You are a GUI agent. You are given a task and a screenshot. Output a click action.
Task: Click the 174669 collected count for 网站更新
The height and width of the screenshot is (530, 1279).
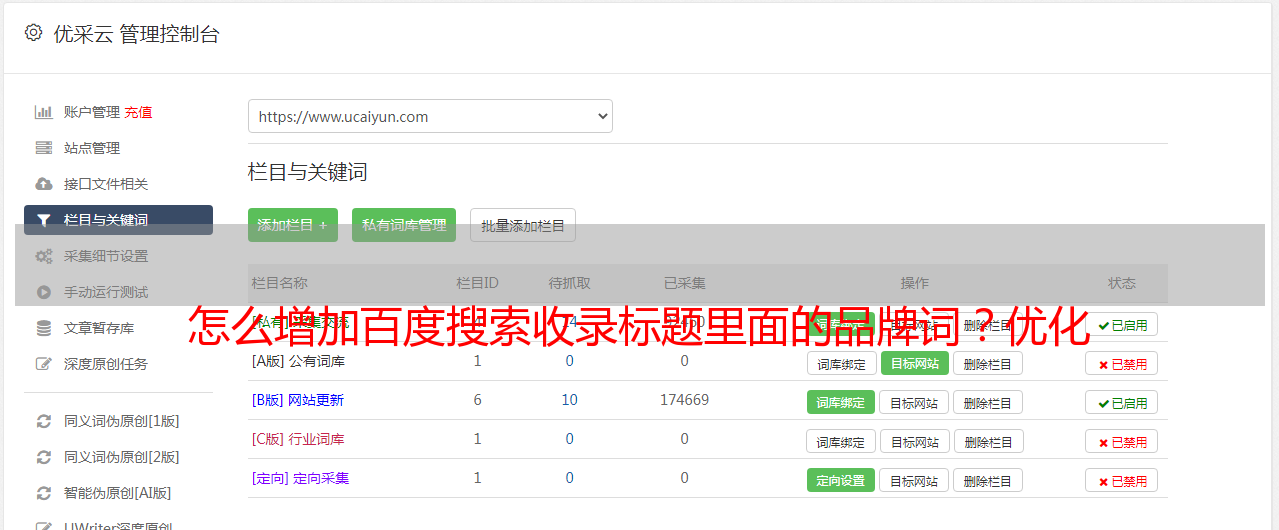point(684,400)
